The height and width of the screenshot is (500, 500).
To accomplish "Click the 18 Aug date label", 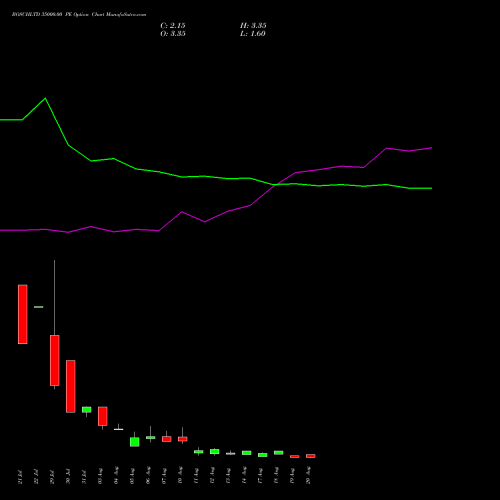I will coord(276,476).
